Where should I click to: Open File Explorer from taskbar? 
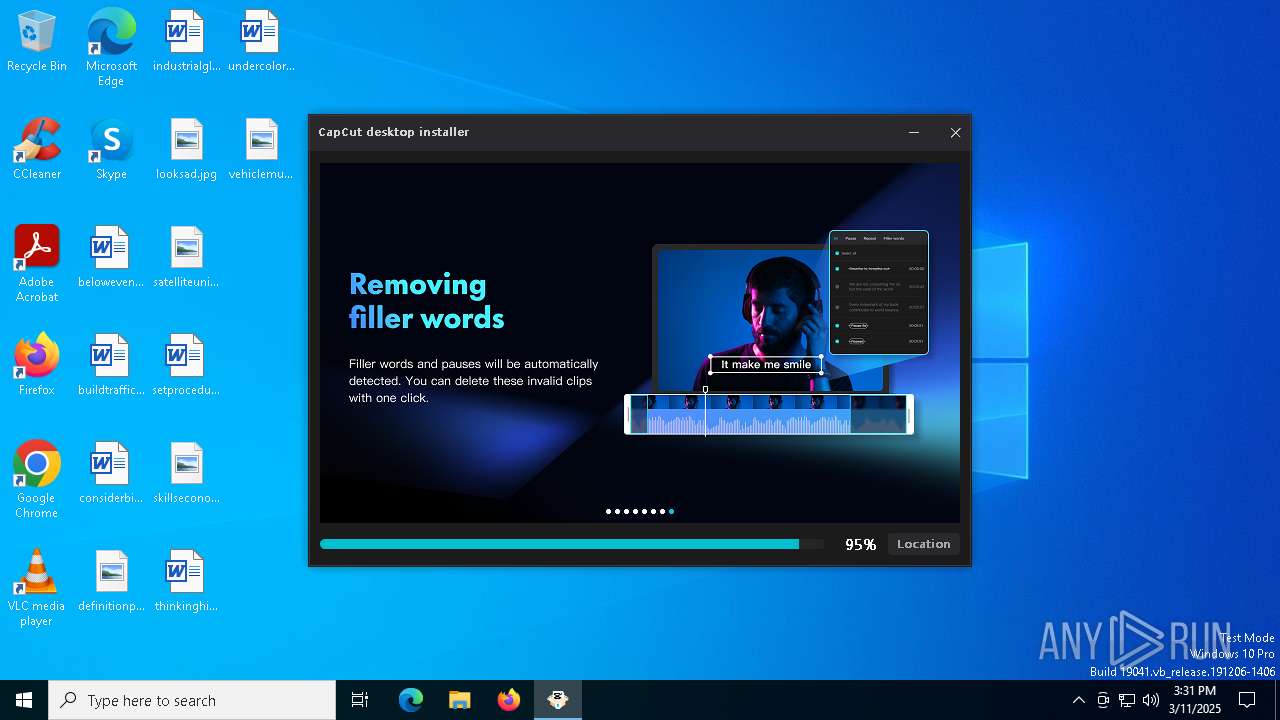coord(460,700)
